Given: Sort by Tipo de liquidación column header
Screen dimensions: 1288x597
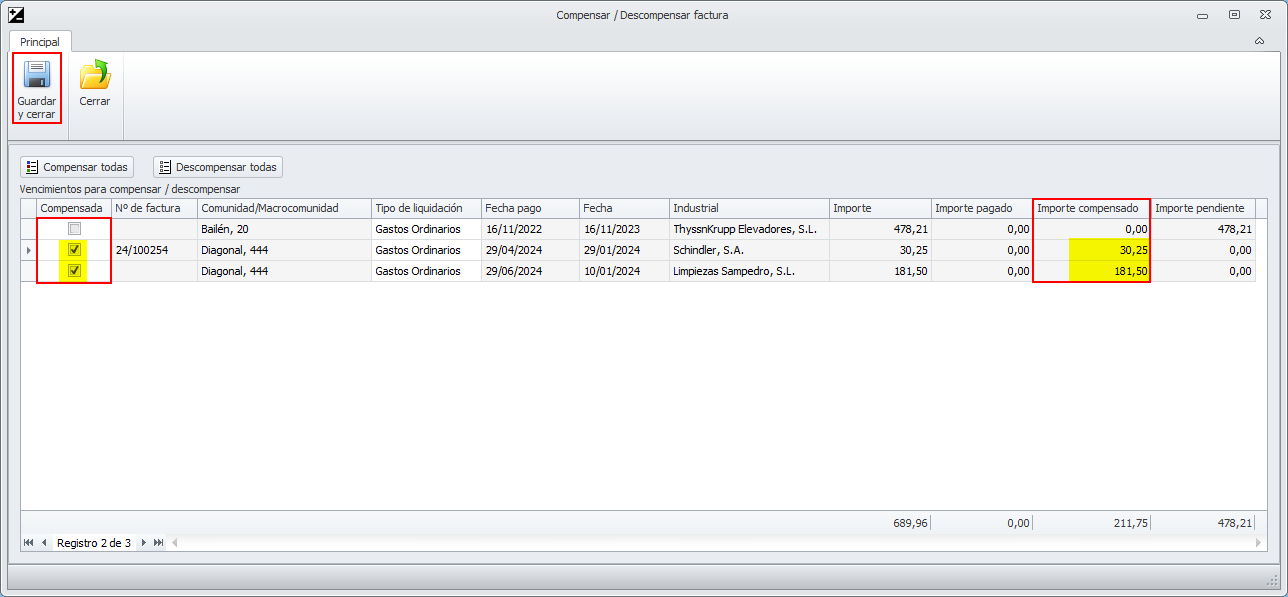Looking at the screenshot, I should (426, 208).
